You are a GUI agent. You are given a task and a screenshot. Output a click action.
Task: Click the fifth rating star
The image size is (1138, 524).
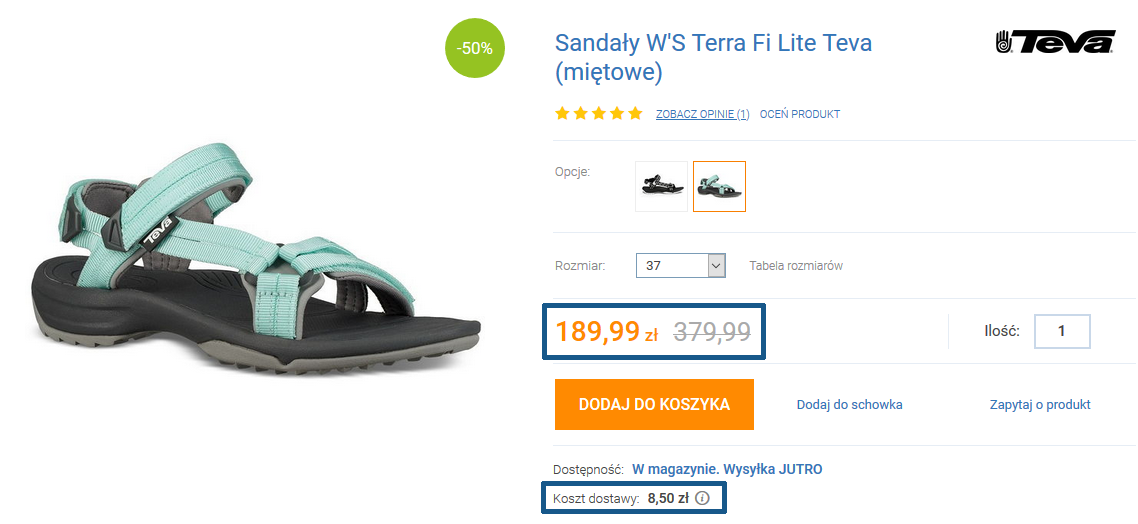[635, 114]
